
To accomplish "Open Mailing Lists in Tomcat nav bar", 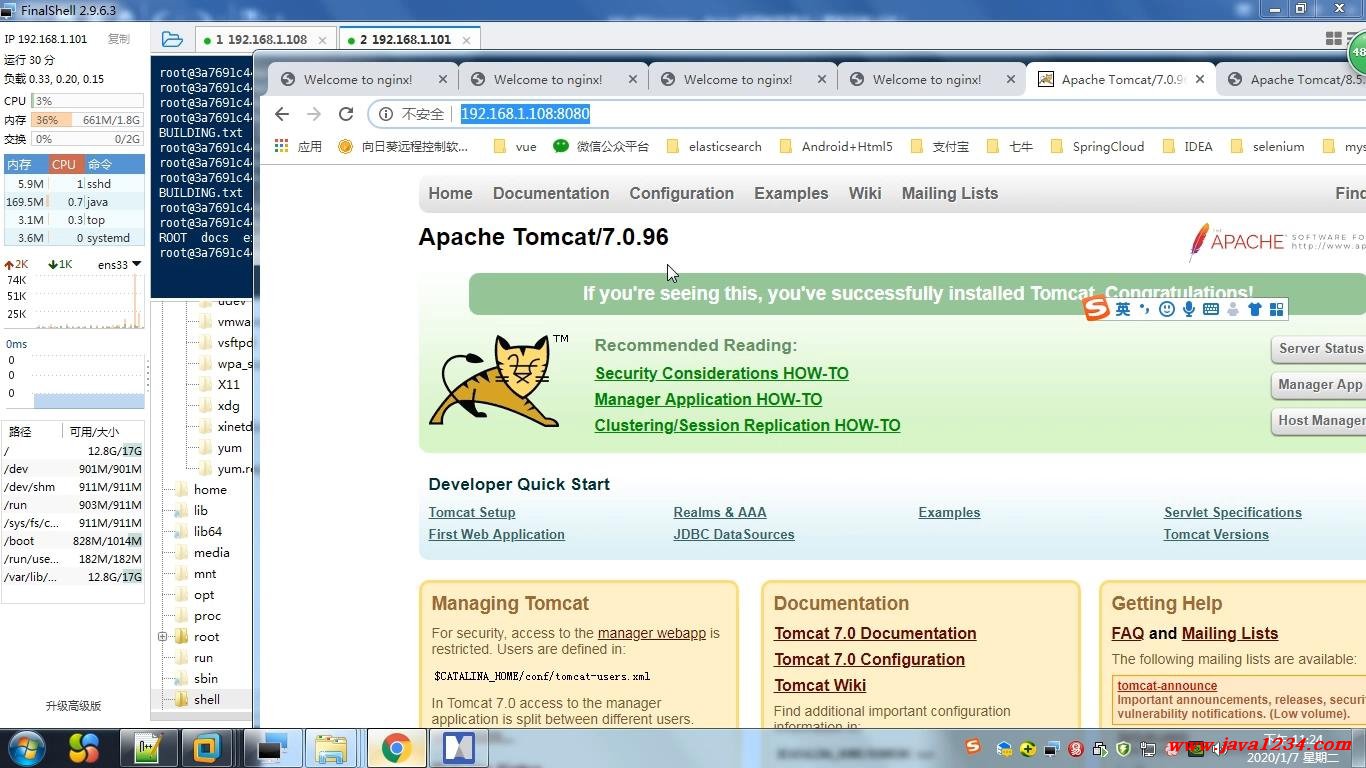I will [x=950, y=194].
